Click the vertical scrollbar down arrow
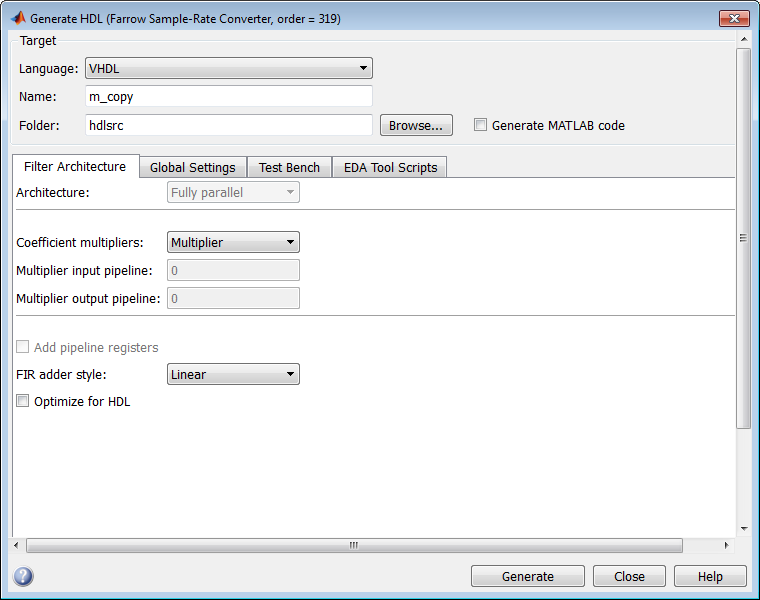760x600 pixels. coord(744,529)
